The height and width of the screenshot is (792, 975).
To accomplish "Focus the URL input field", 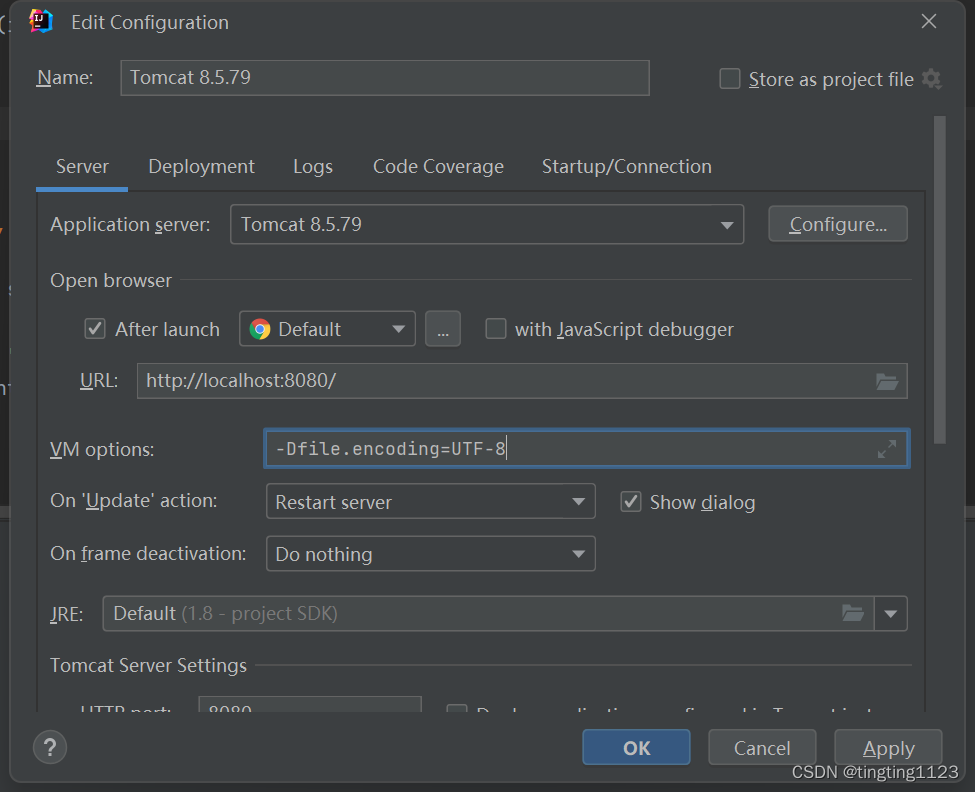I will [522, 381].
